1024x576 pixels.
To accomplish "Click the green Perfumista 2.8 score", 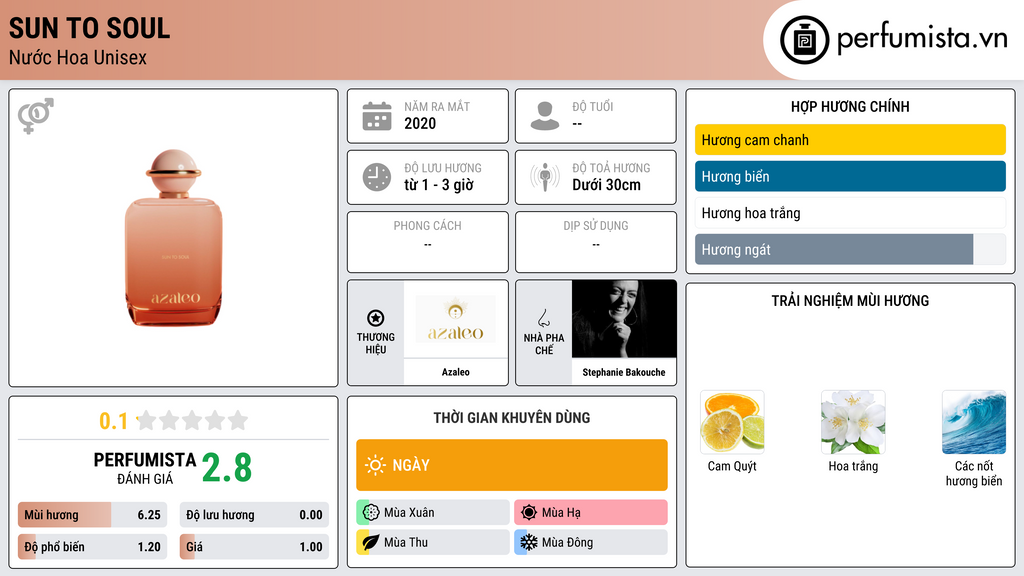I will [x=227, y=468].
